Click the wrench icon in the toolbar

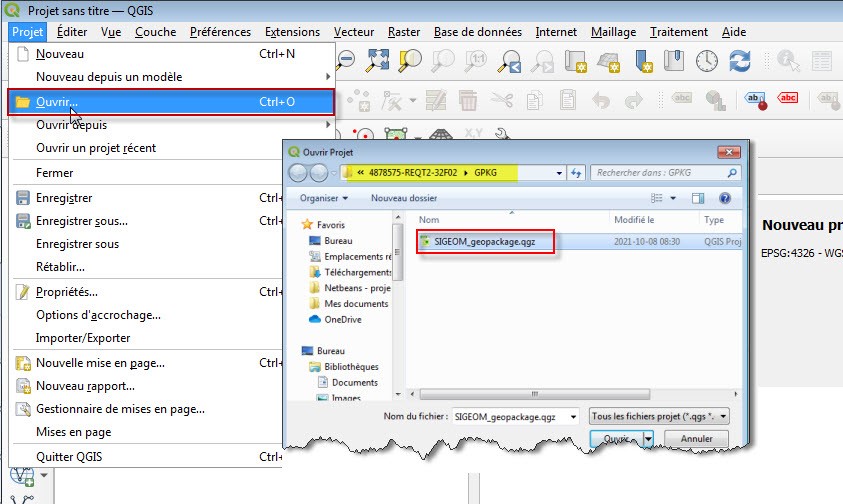click(x=502, y=133)
